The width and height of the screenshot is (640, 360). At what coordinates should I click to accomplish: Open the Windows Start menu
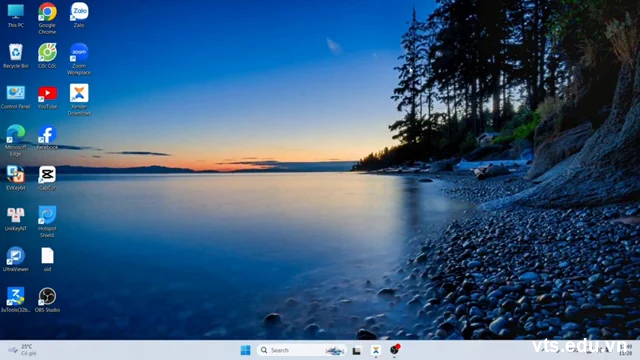(245, 350)
